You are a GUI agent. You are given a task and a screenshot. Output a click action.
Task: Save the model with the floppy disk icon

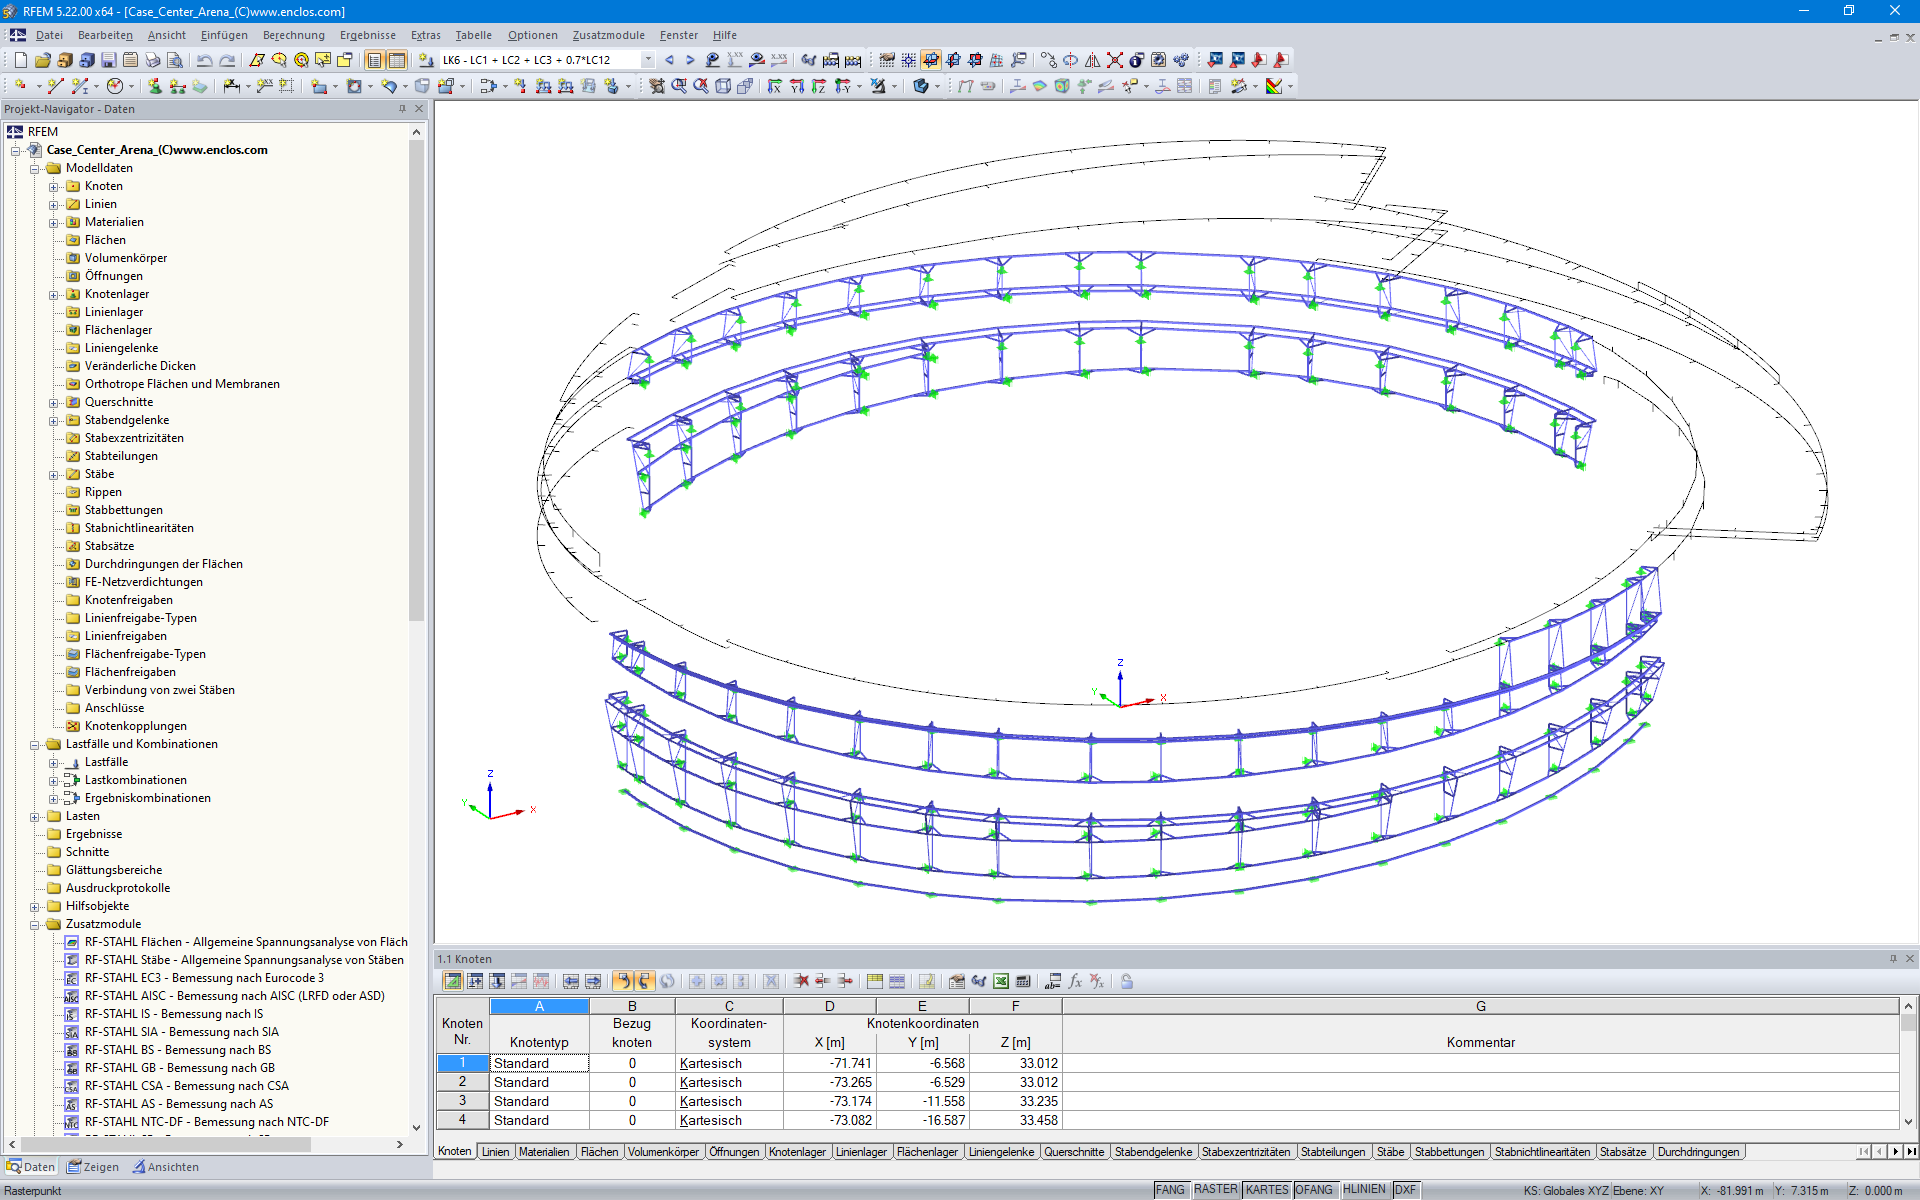pos(109,60)
